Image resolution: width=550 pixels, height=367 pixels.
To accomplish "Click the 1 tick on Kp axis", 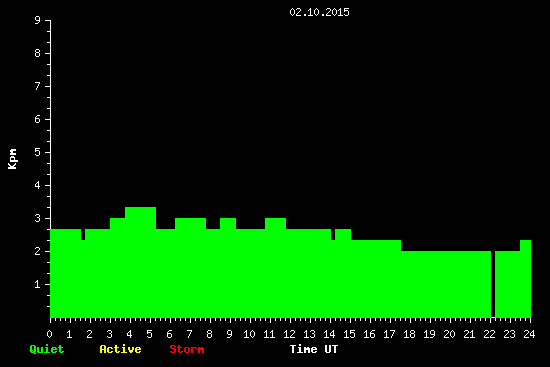I will (38, 284).
